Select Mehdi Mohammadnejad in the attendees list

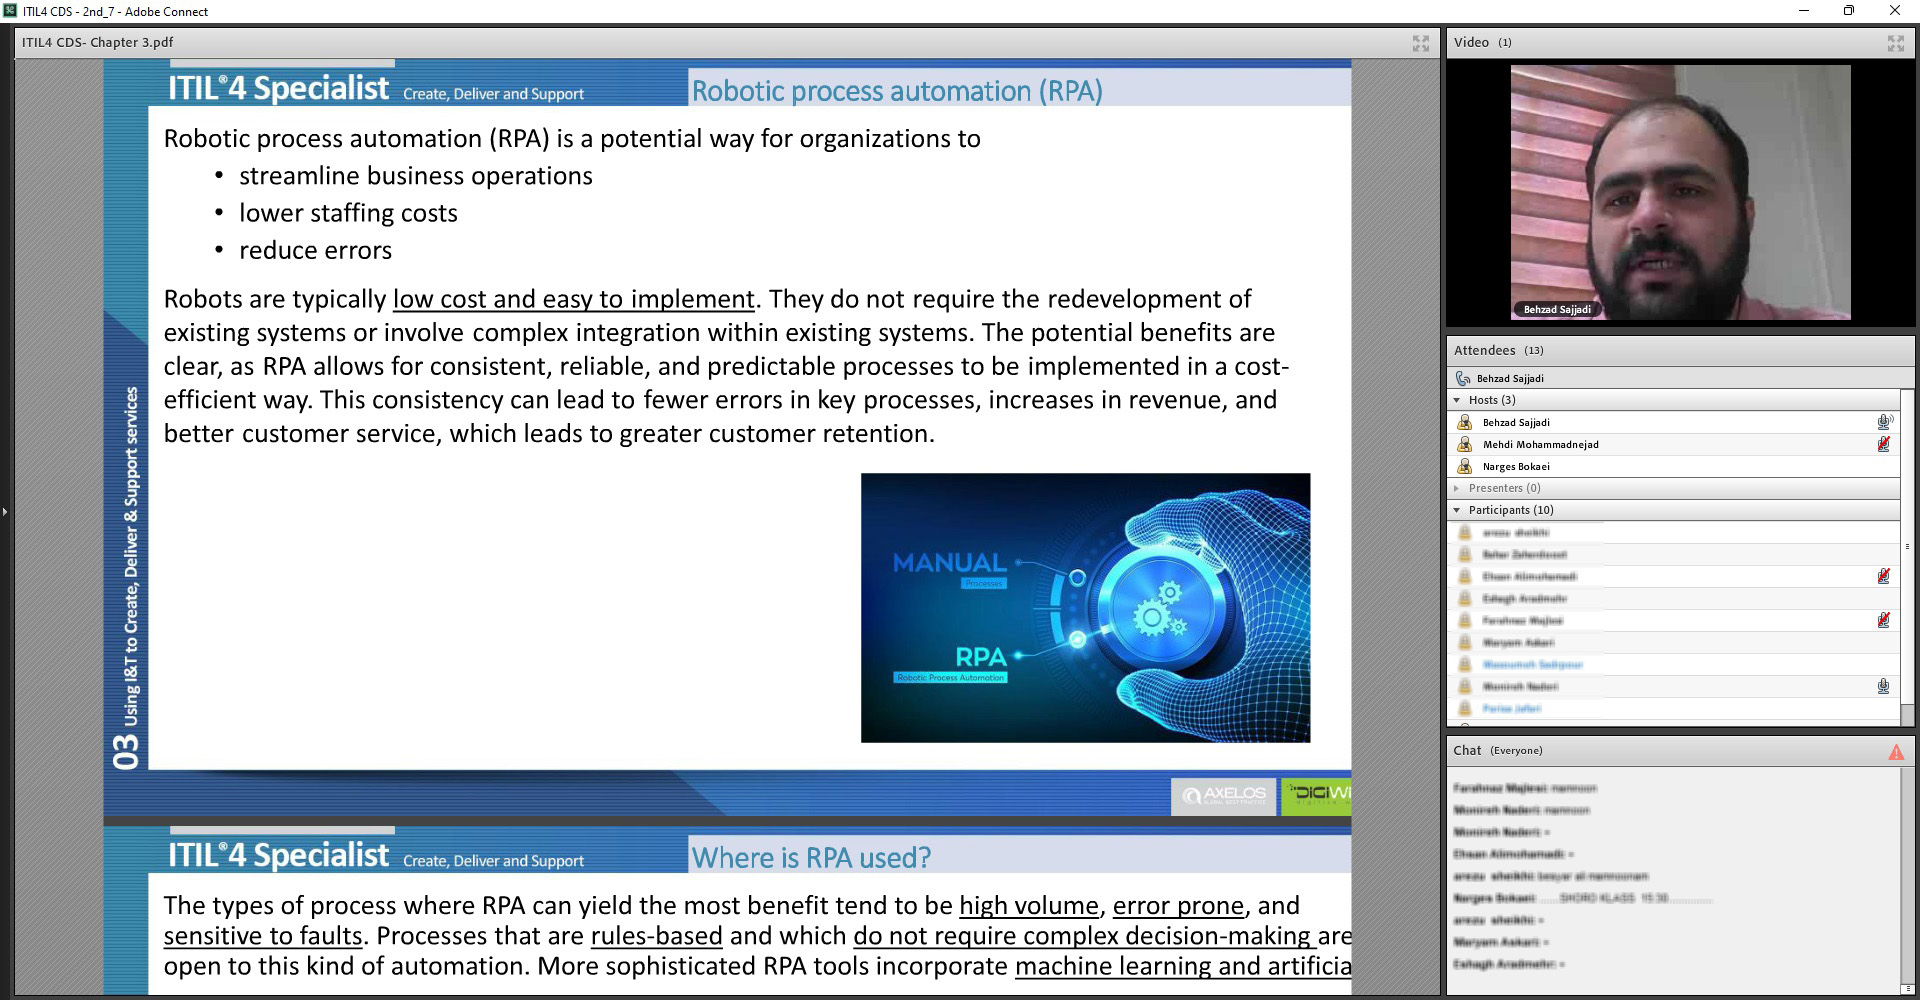click(1540, 444)
